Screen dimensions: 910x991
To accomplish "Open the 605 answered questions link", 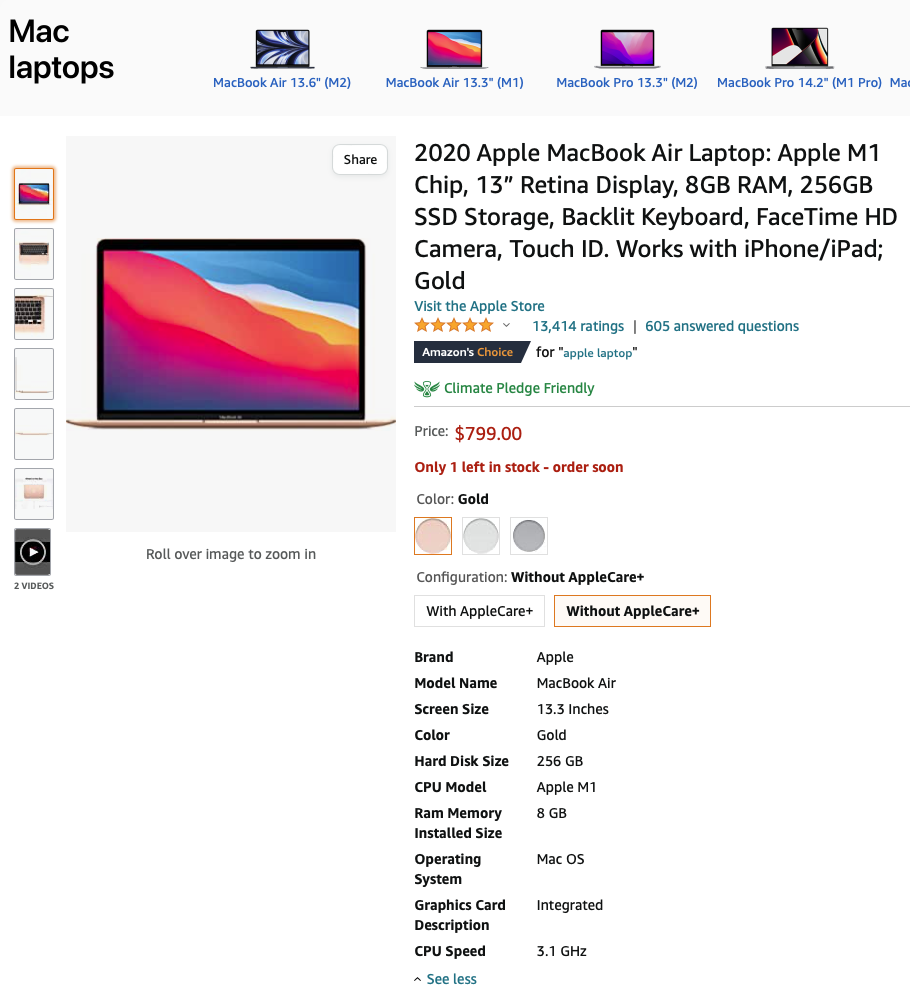I will [x=722, y=326].
